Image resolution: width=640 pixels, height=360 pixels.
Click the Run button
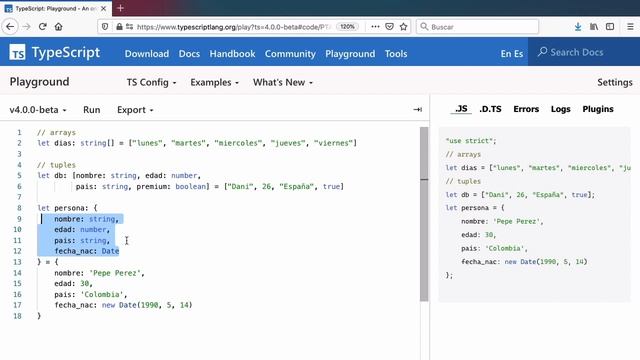point(91,110)
